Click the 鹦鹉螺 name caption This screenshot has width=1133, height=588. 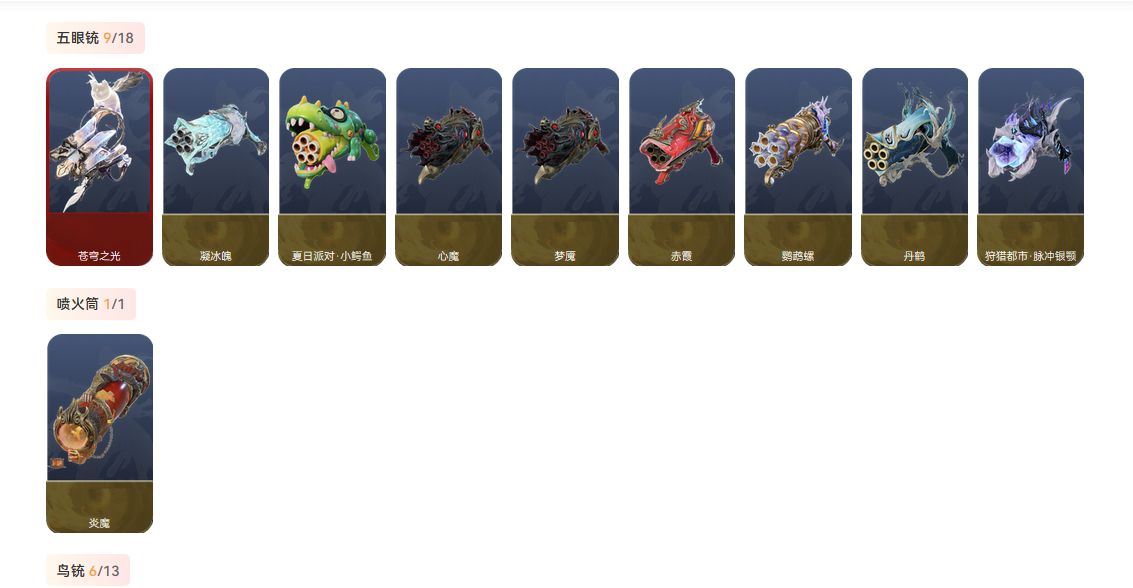pyautogui.click(x=798, y=256)
